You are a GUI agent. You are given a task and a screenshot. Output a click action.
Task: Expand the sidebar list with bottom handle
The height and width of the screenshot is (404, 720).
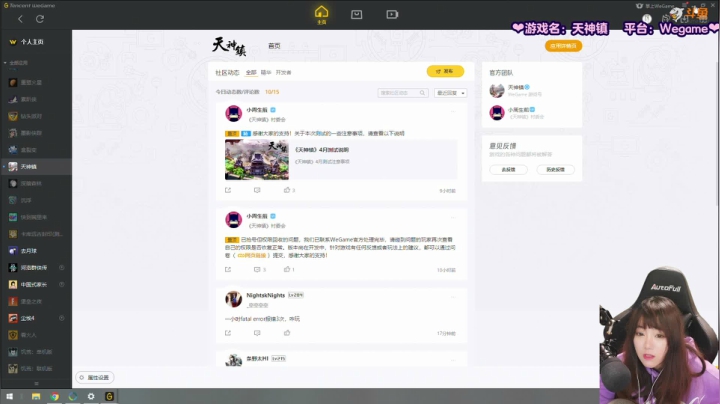click(36, 383)
